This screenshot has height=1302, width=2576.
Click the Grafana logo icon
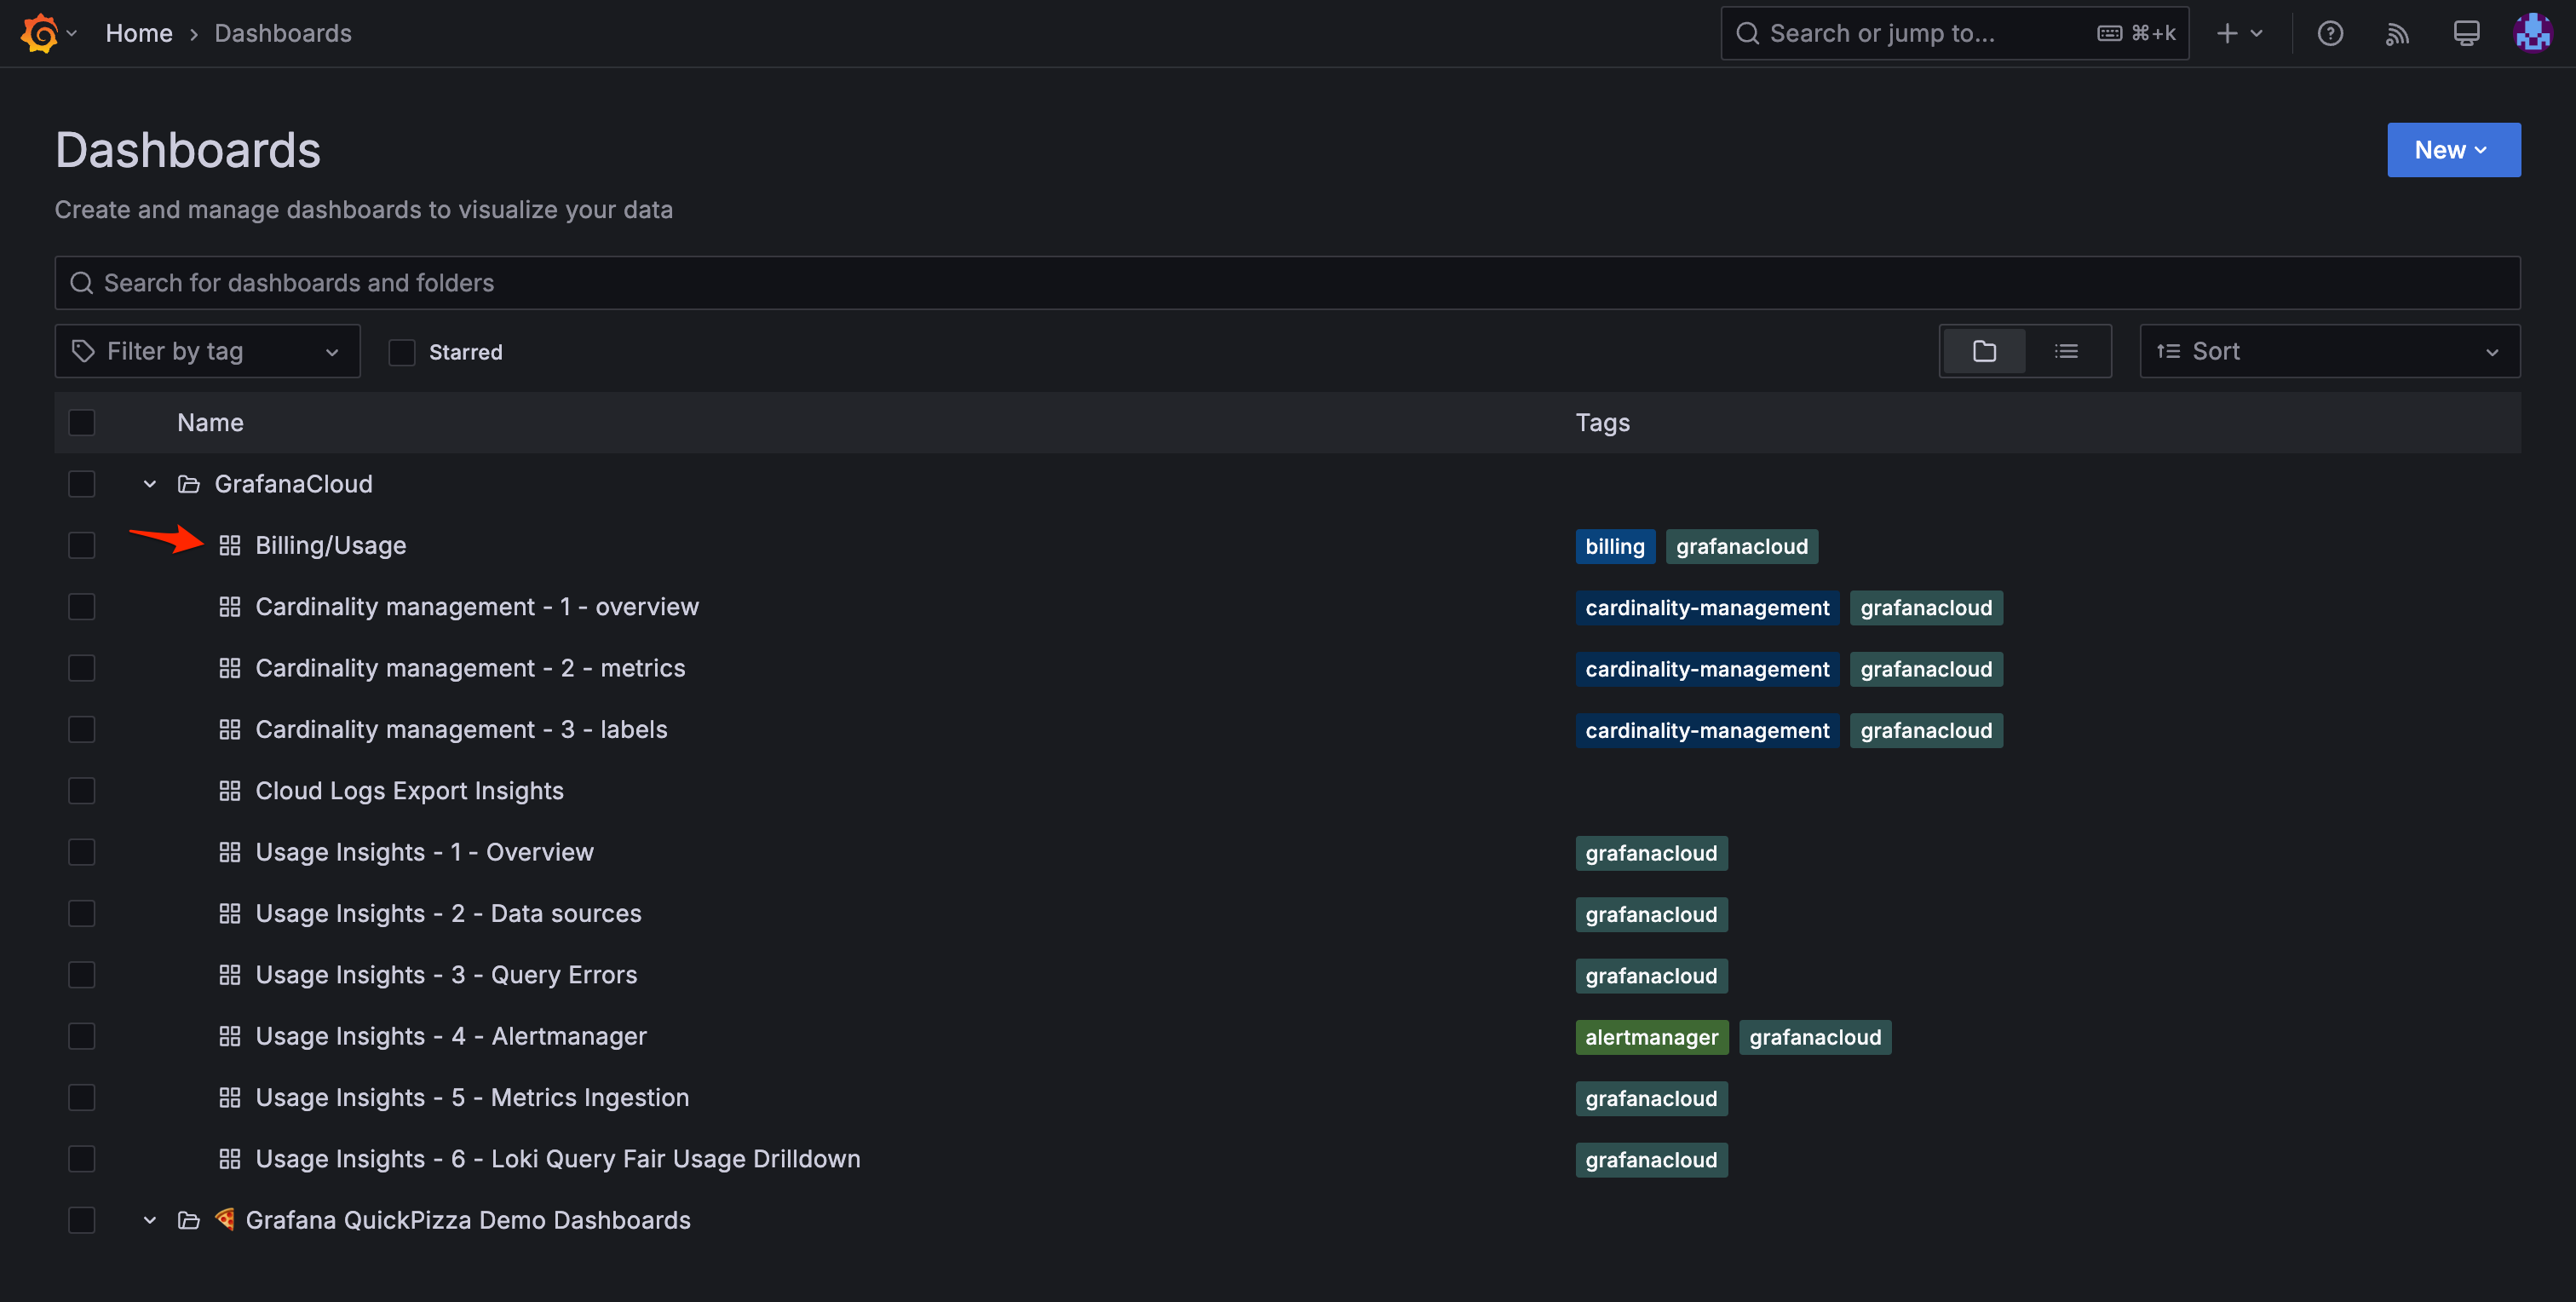(39, 33)
